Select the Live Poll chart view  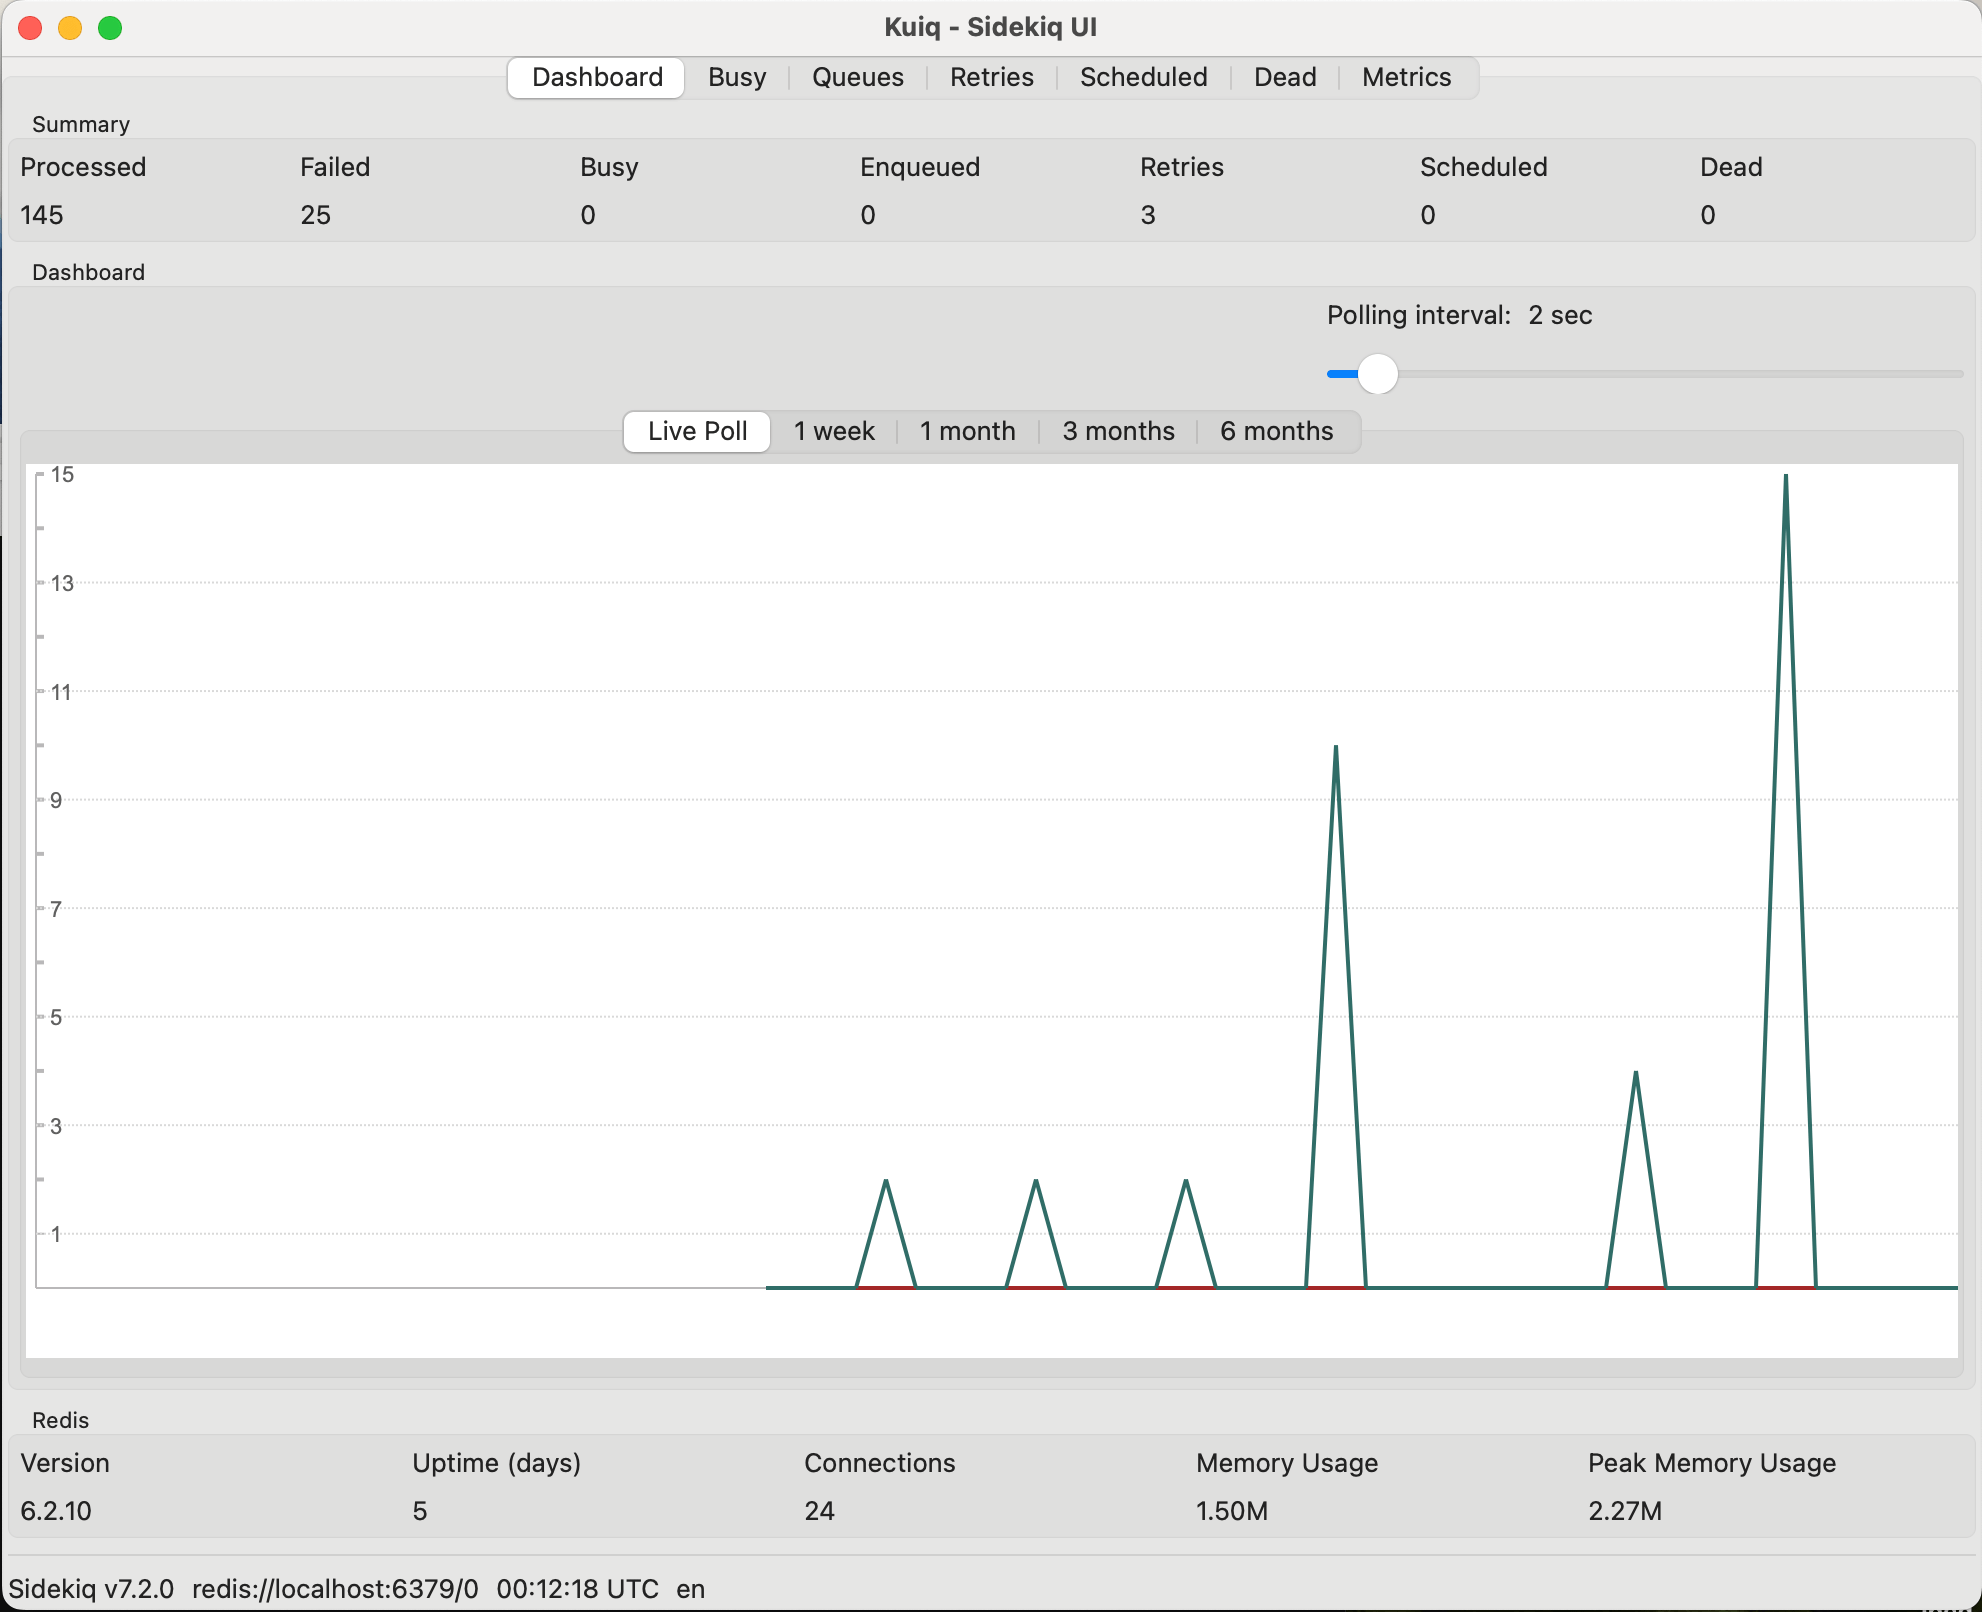697,431
